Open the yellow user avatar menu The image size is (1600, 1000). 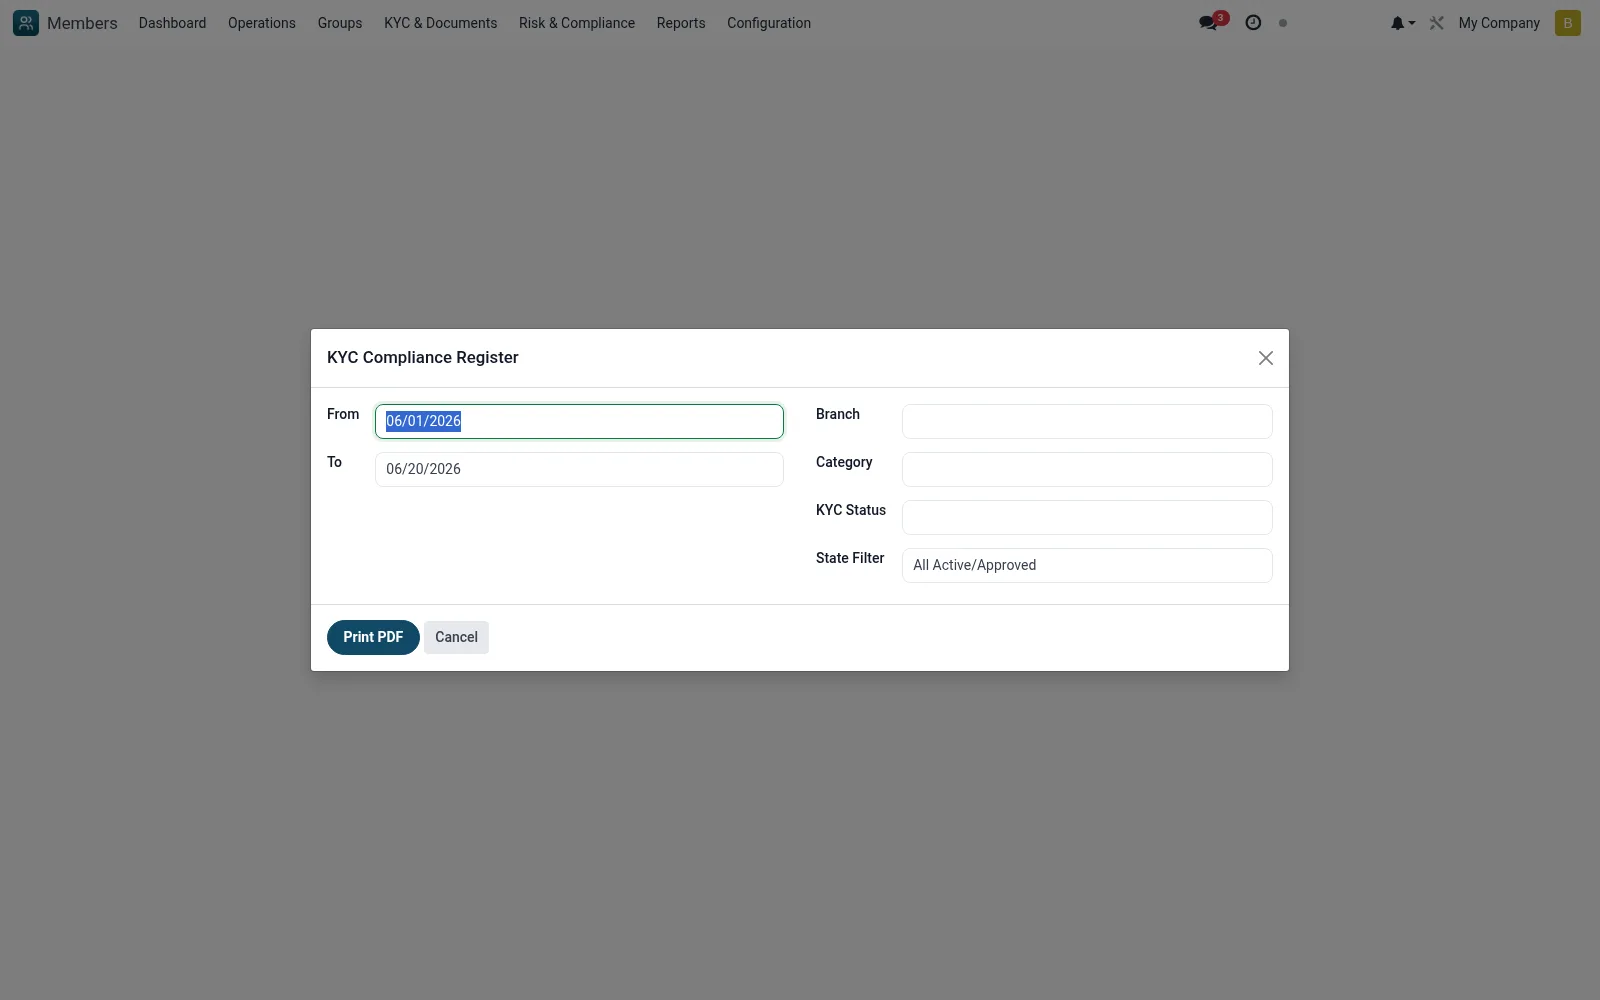(1567, 23)
